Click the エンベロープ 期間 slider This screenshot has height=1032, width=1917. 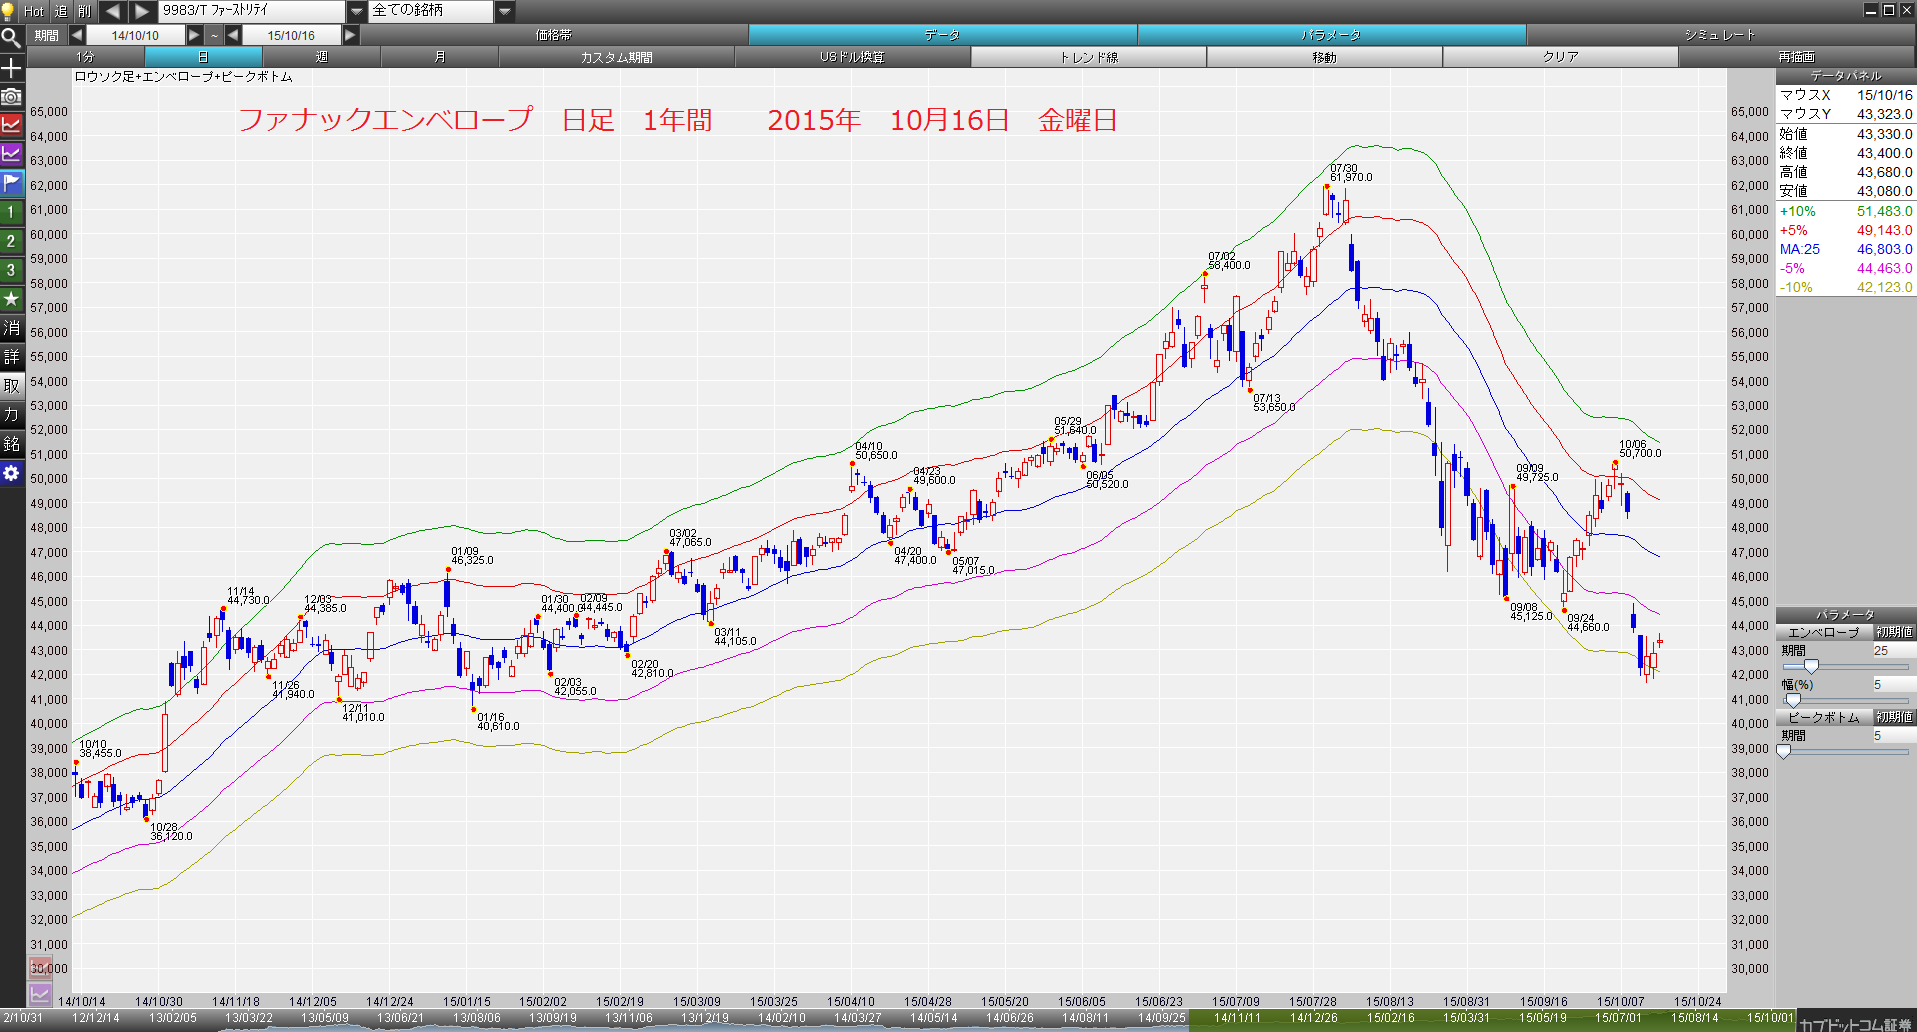coord(1845,667)
